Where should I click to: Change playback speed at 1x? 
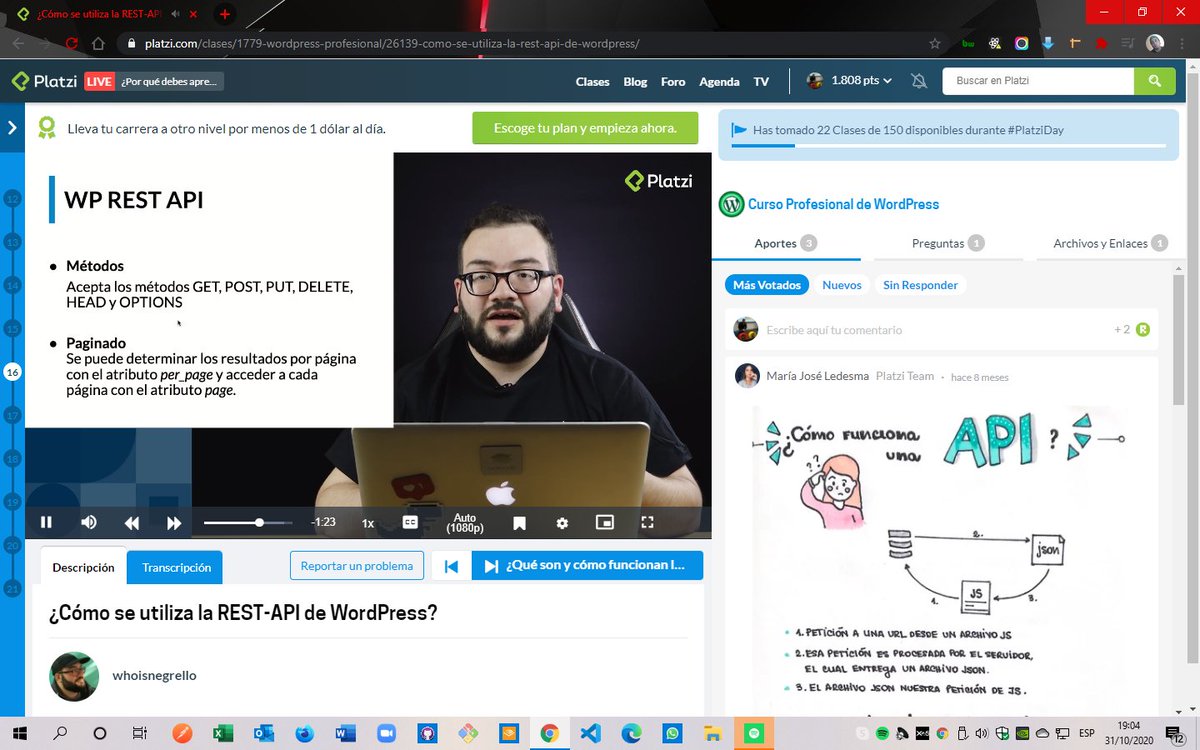pos(368,522)
